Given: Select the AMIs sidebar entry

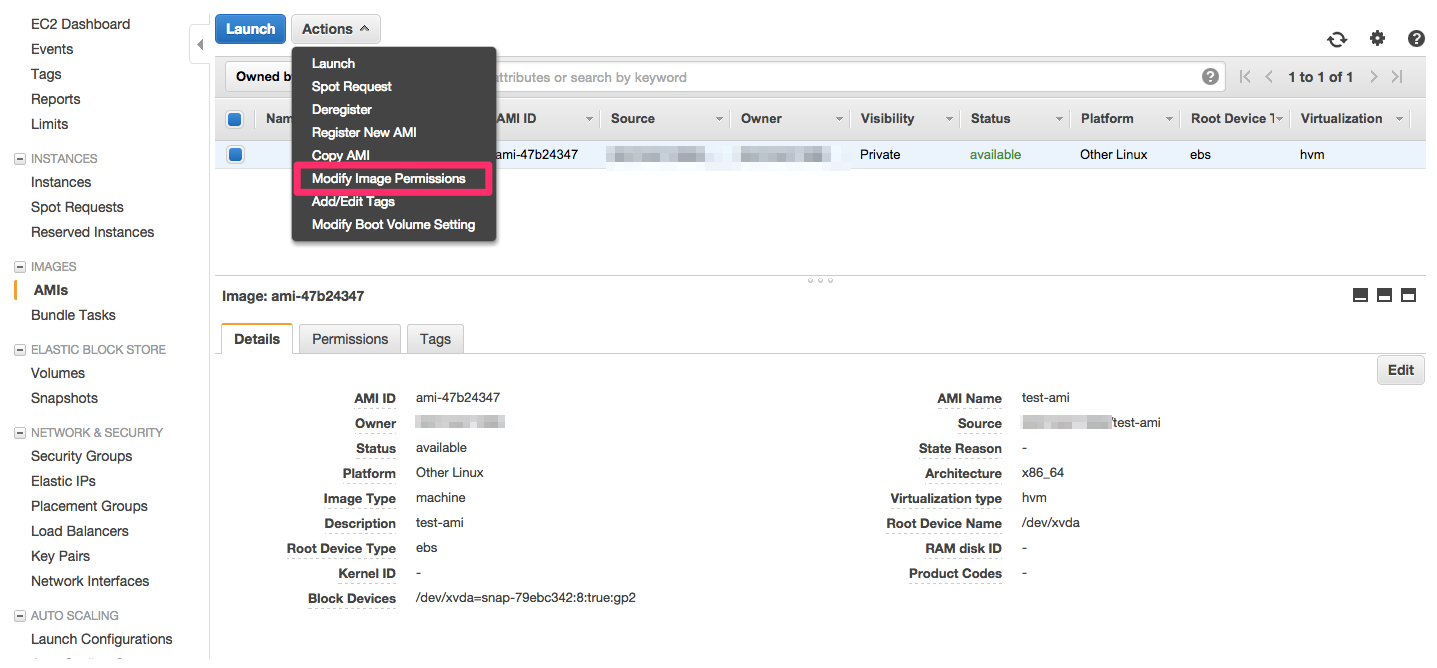Looking at the screenshot, I should point(51,290).
